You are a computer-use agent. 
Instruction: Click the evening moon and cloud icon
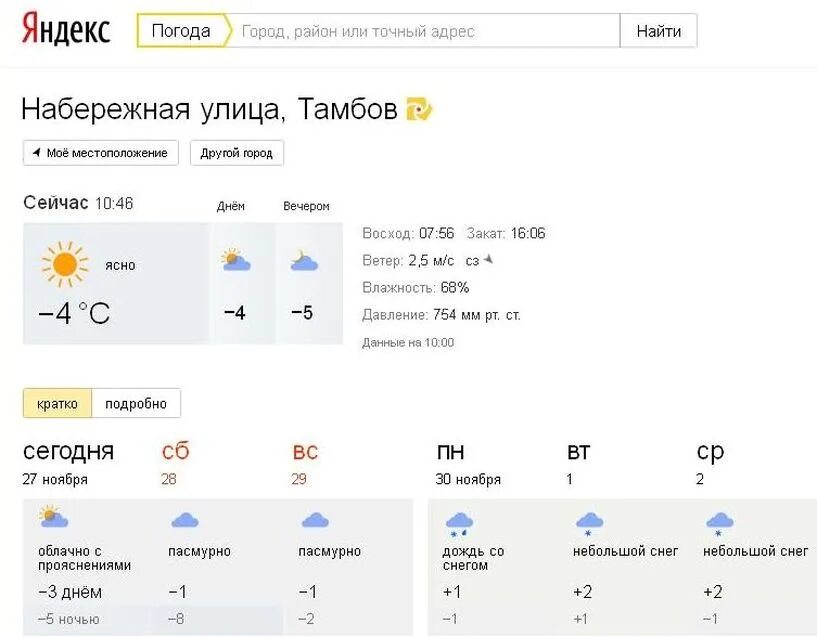tap(303, 261)
